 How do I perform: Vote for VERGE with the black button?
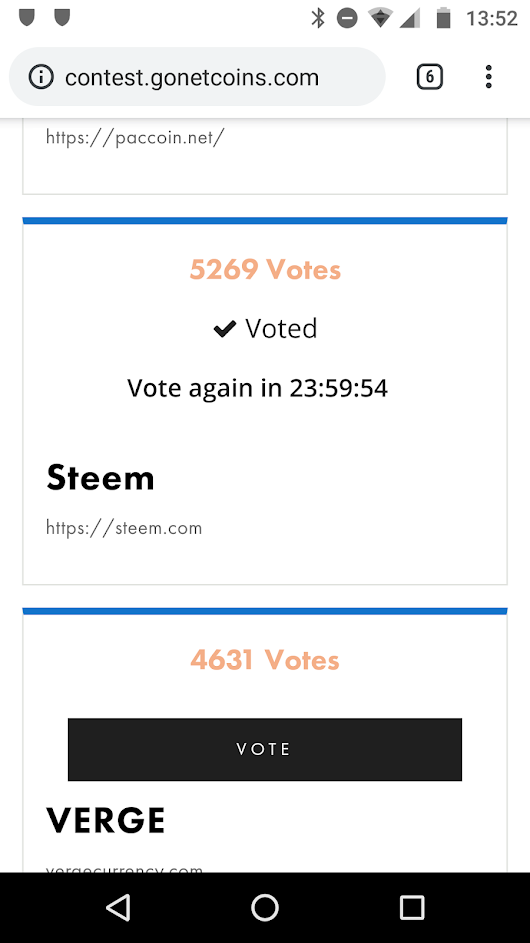265,749
